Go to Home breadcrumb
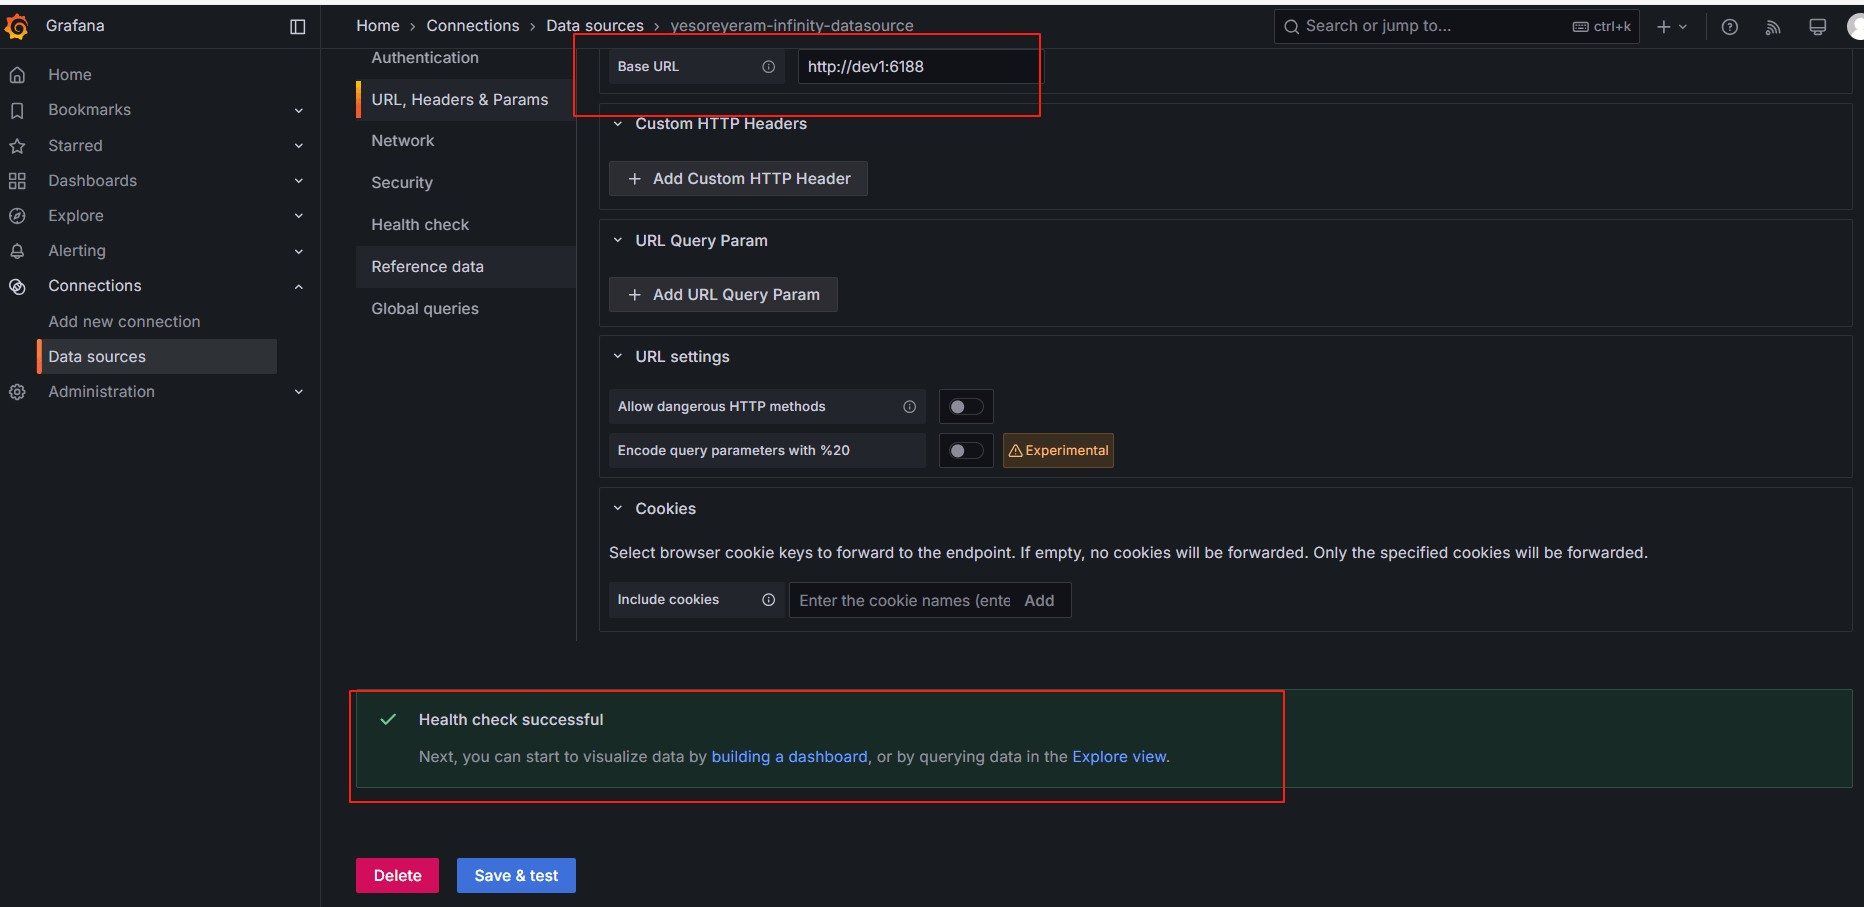 coord(378,26)
